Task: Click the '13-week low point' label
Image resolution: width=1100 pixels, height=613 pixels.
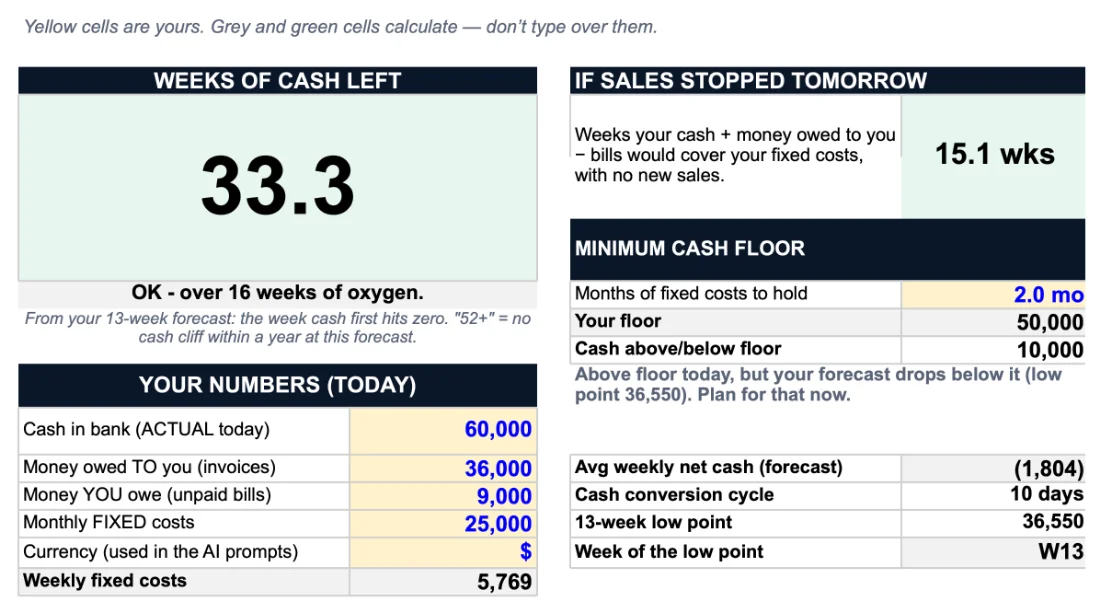Action: tap(653, 522)
